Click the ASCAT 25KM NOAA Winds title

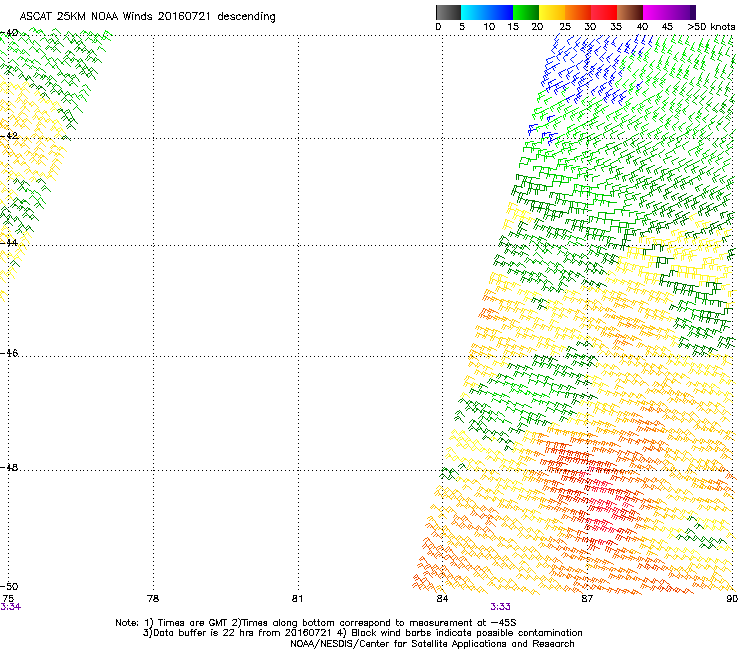tap(148, 16)
